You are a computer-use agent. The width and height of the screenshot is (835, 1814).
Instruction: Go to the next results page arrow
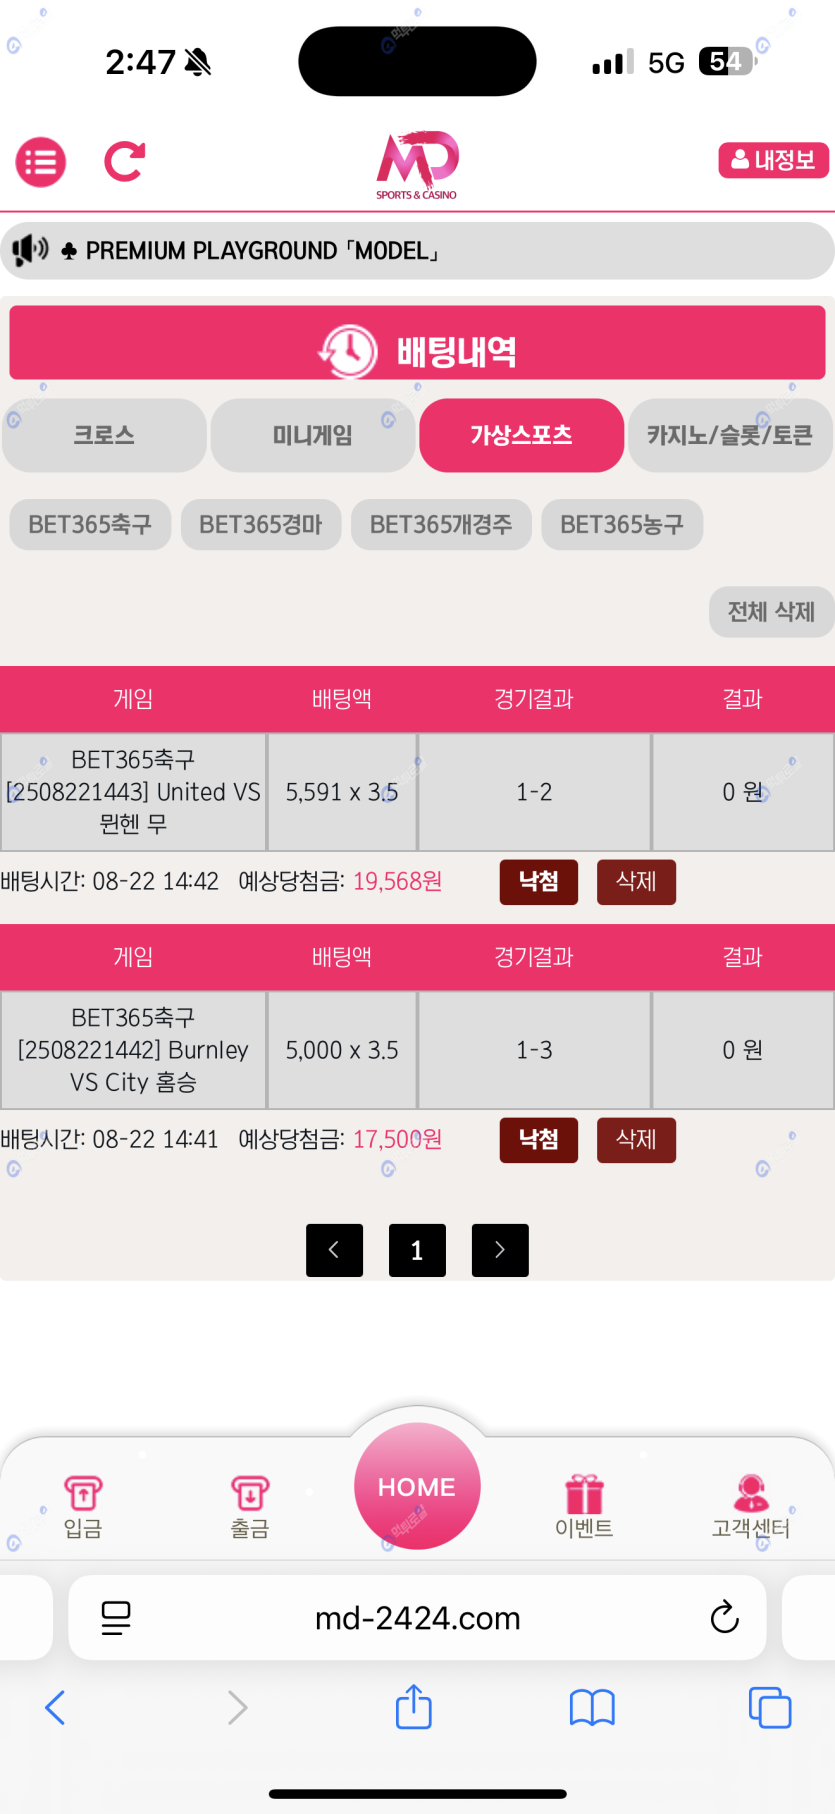(500, 1250)
